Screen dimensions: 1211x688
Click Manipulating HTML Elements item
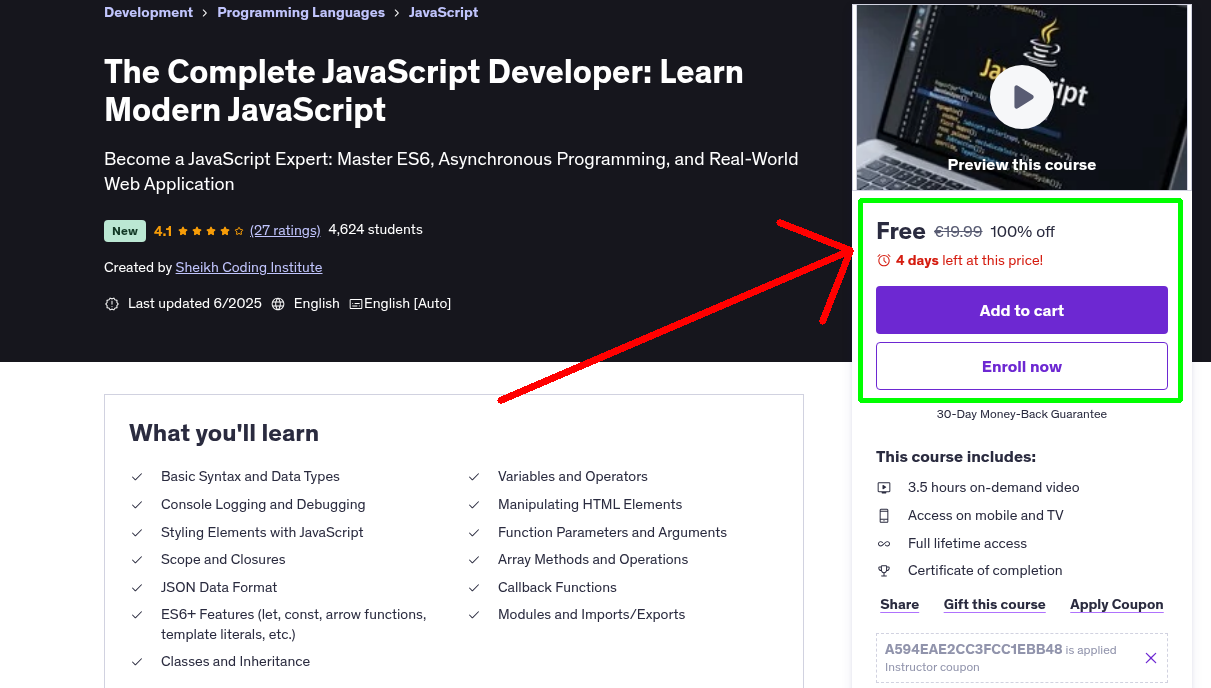(x=590, y=505)
